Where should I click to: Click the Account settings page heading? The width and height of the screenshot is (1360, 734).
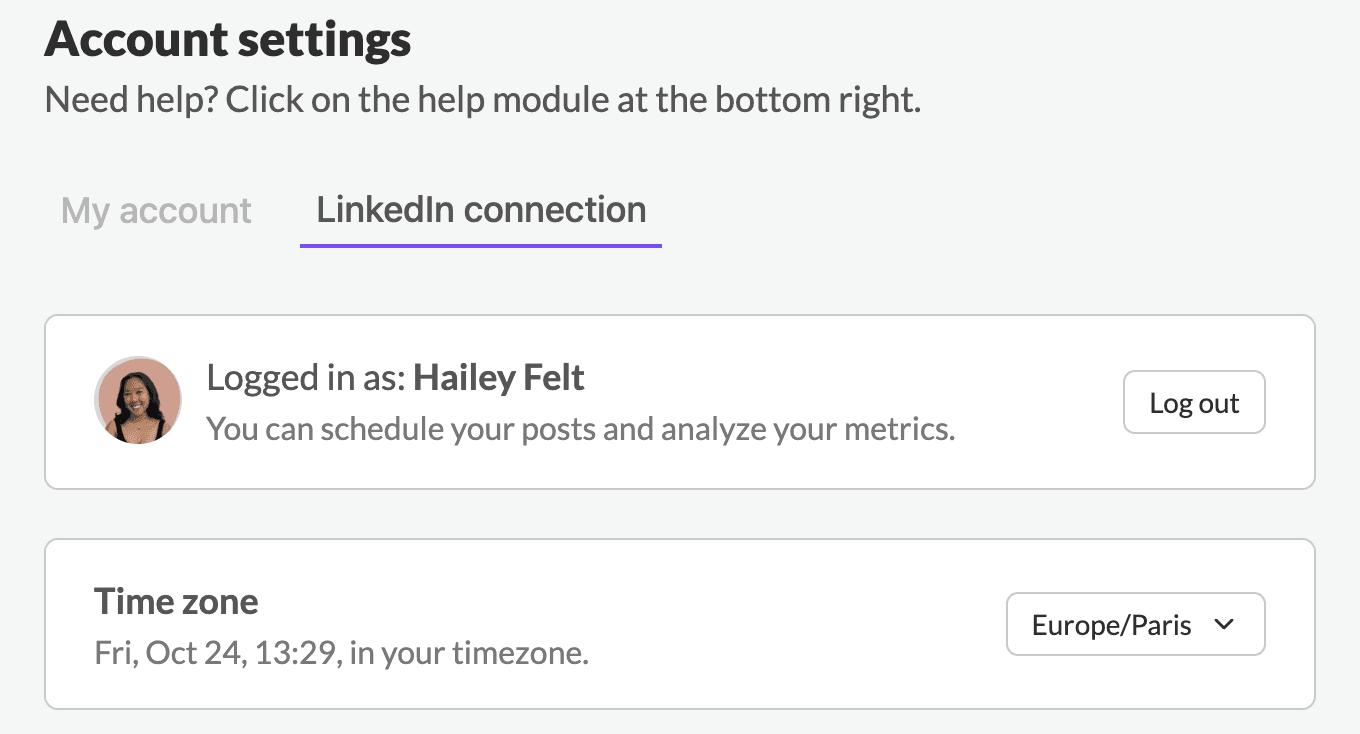pyautogui.click(x=228, y=40)
